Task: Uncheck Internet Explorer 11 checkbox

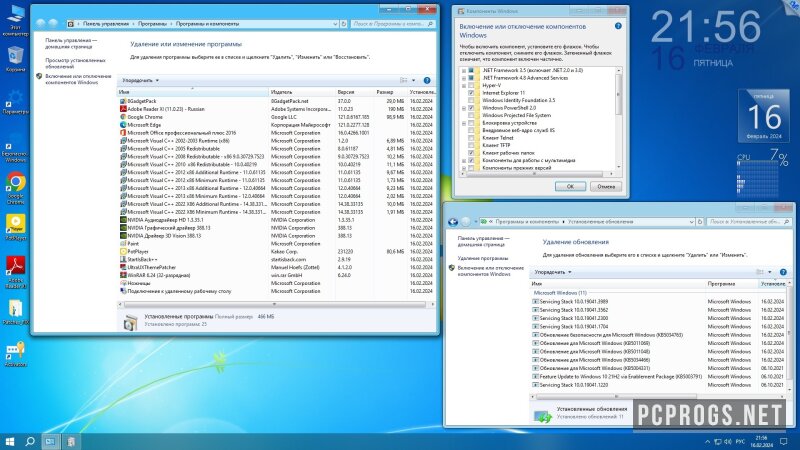Action: [x=471, y=93]
